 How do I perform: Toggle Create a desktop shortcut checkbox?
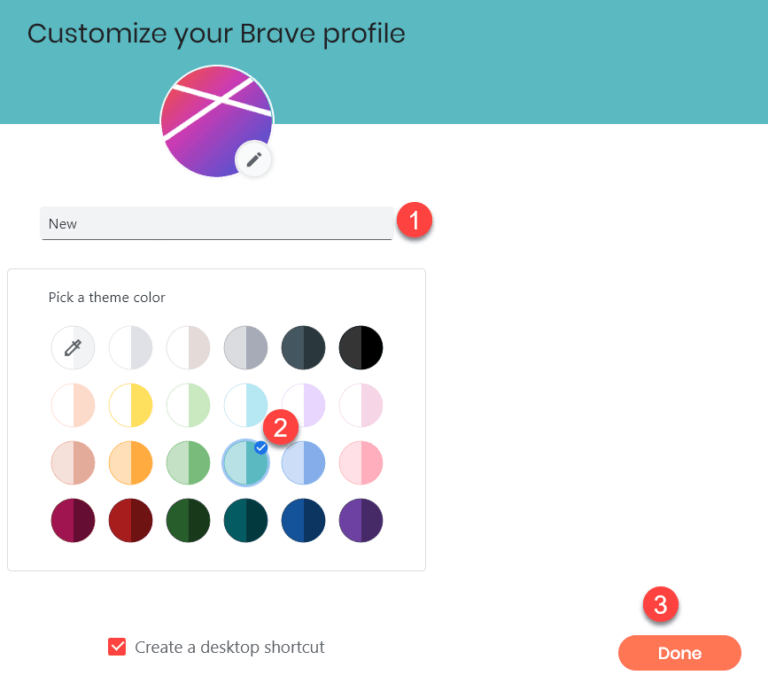point(117,647)
